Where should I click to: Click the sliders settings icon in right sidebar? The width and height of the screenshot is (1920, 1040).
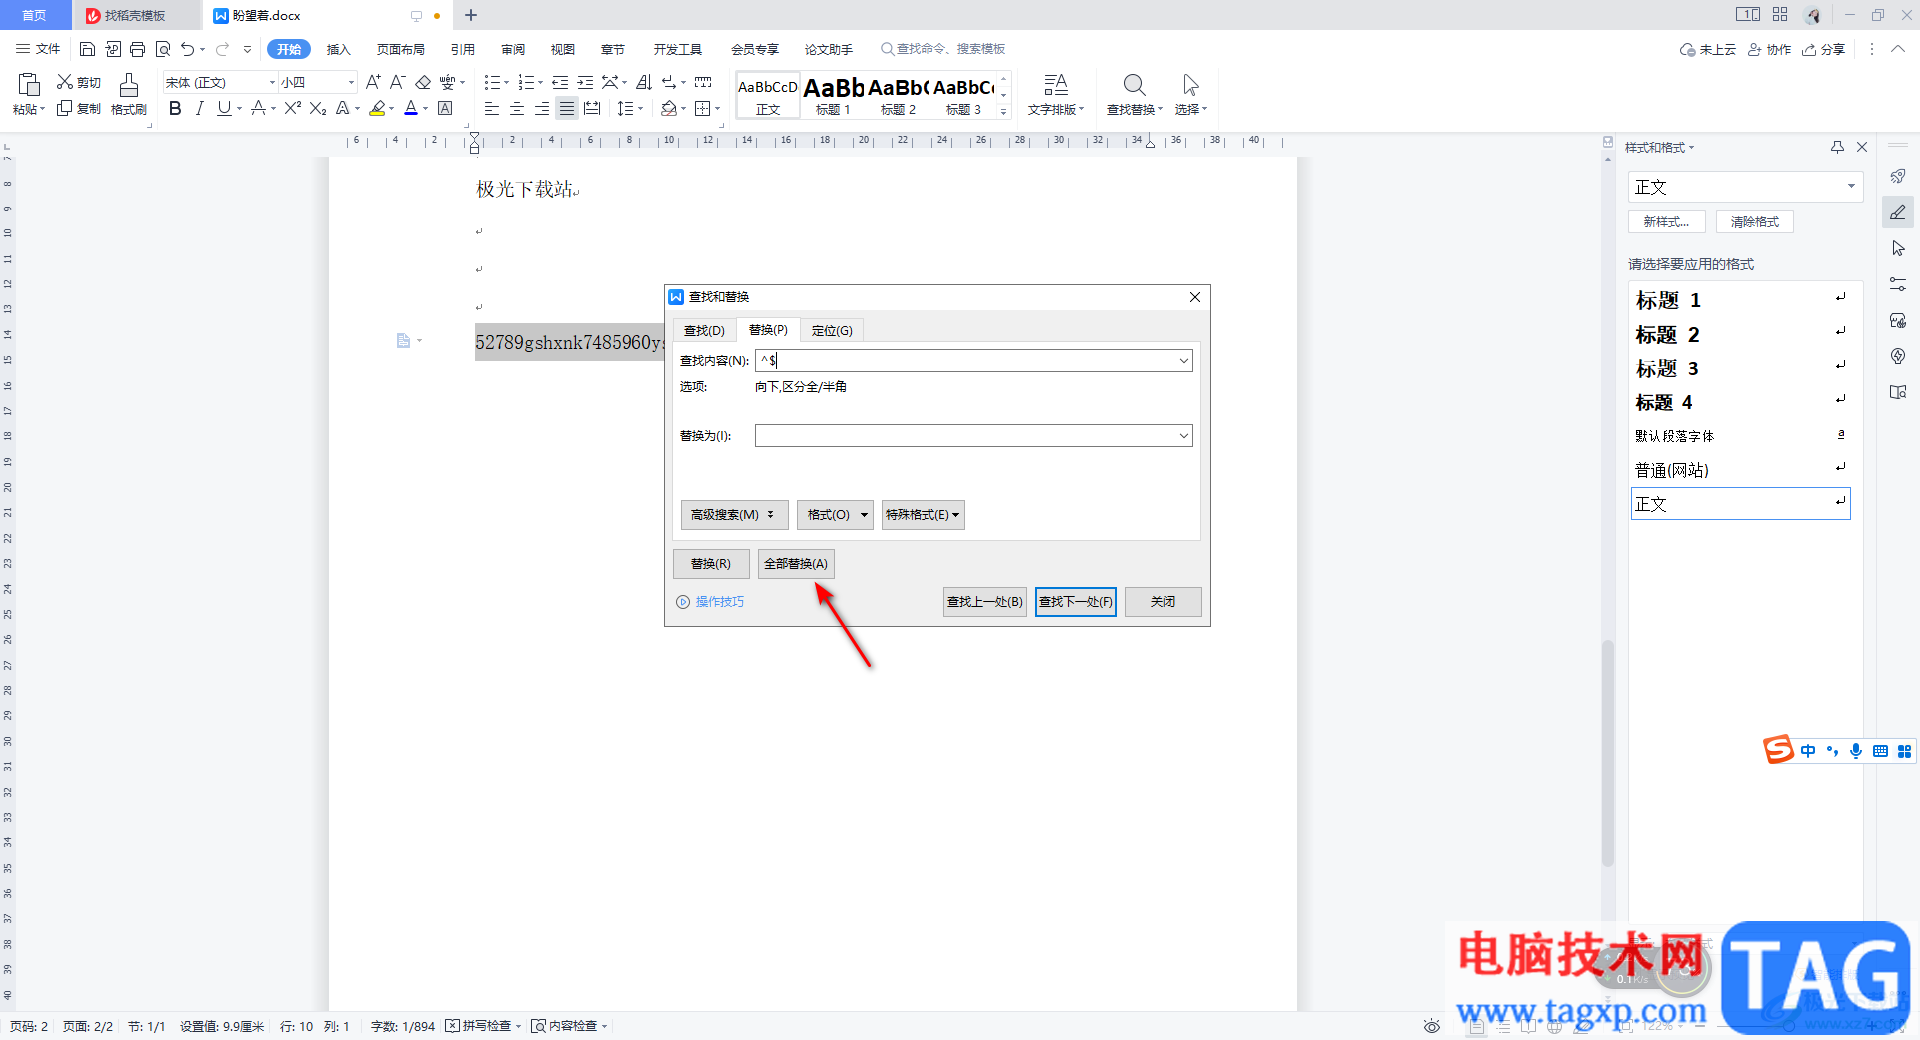point(1898,284)
